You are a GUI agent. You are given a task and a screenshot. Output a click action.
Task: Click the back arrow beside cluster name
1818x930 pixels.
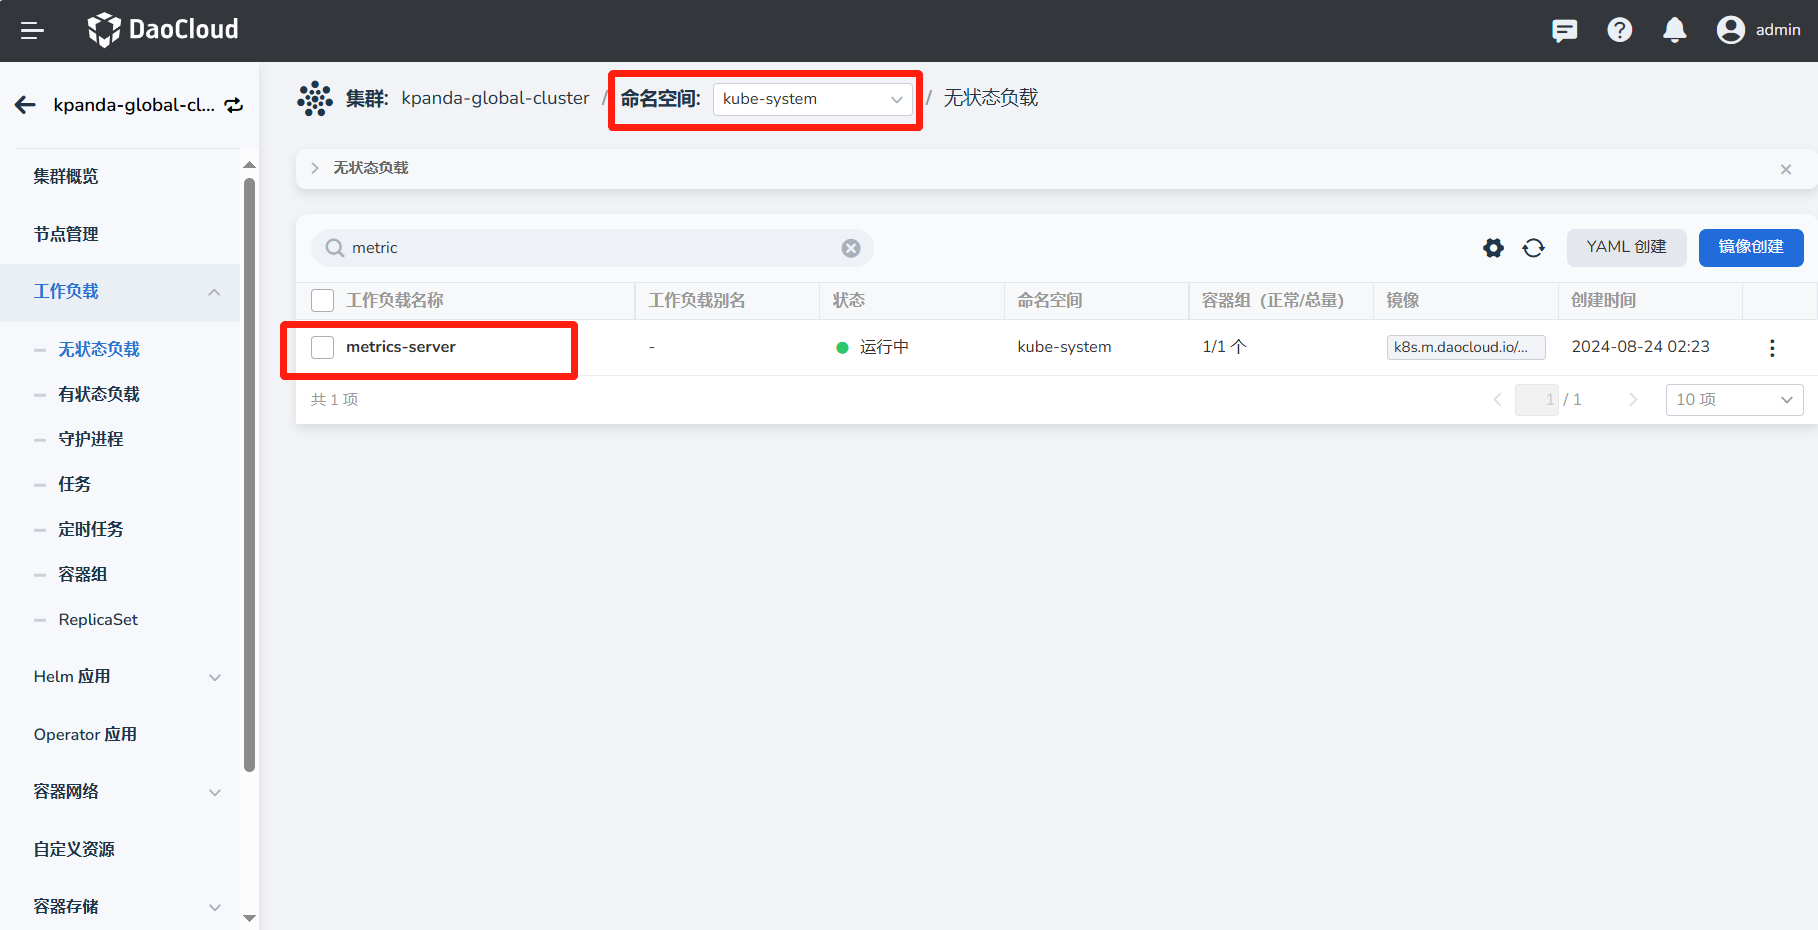click(x=26, y=105)
